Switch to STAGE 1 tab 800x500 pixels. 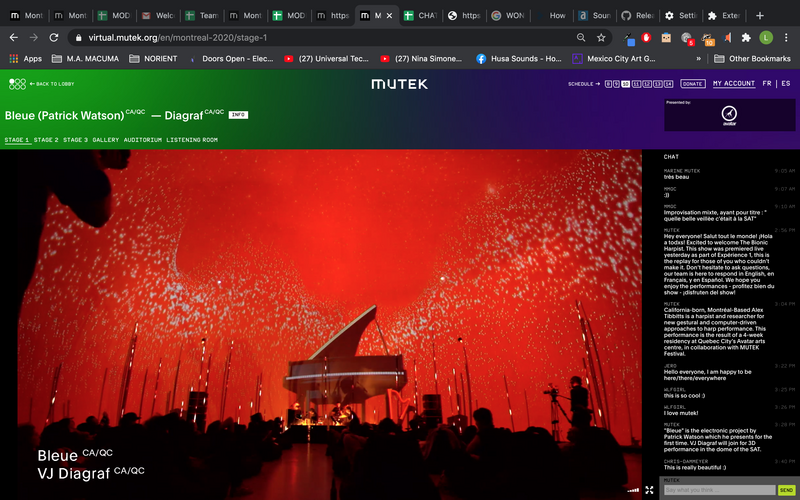coord(17,140)
